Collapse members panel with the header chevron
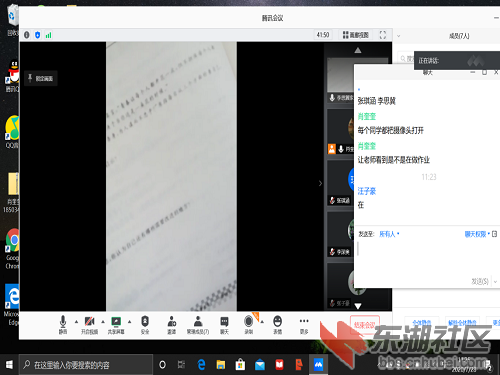 coord(398,36)
